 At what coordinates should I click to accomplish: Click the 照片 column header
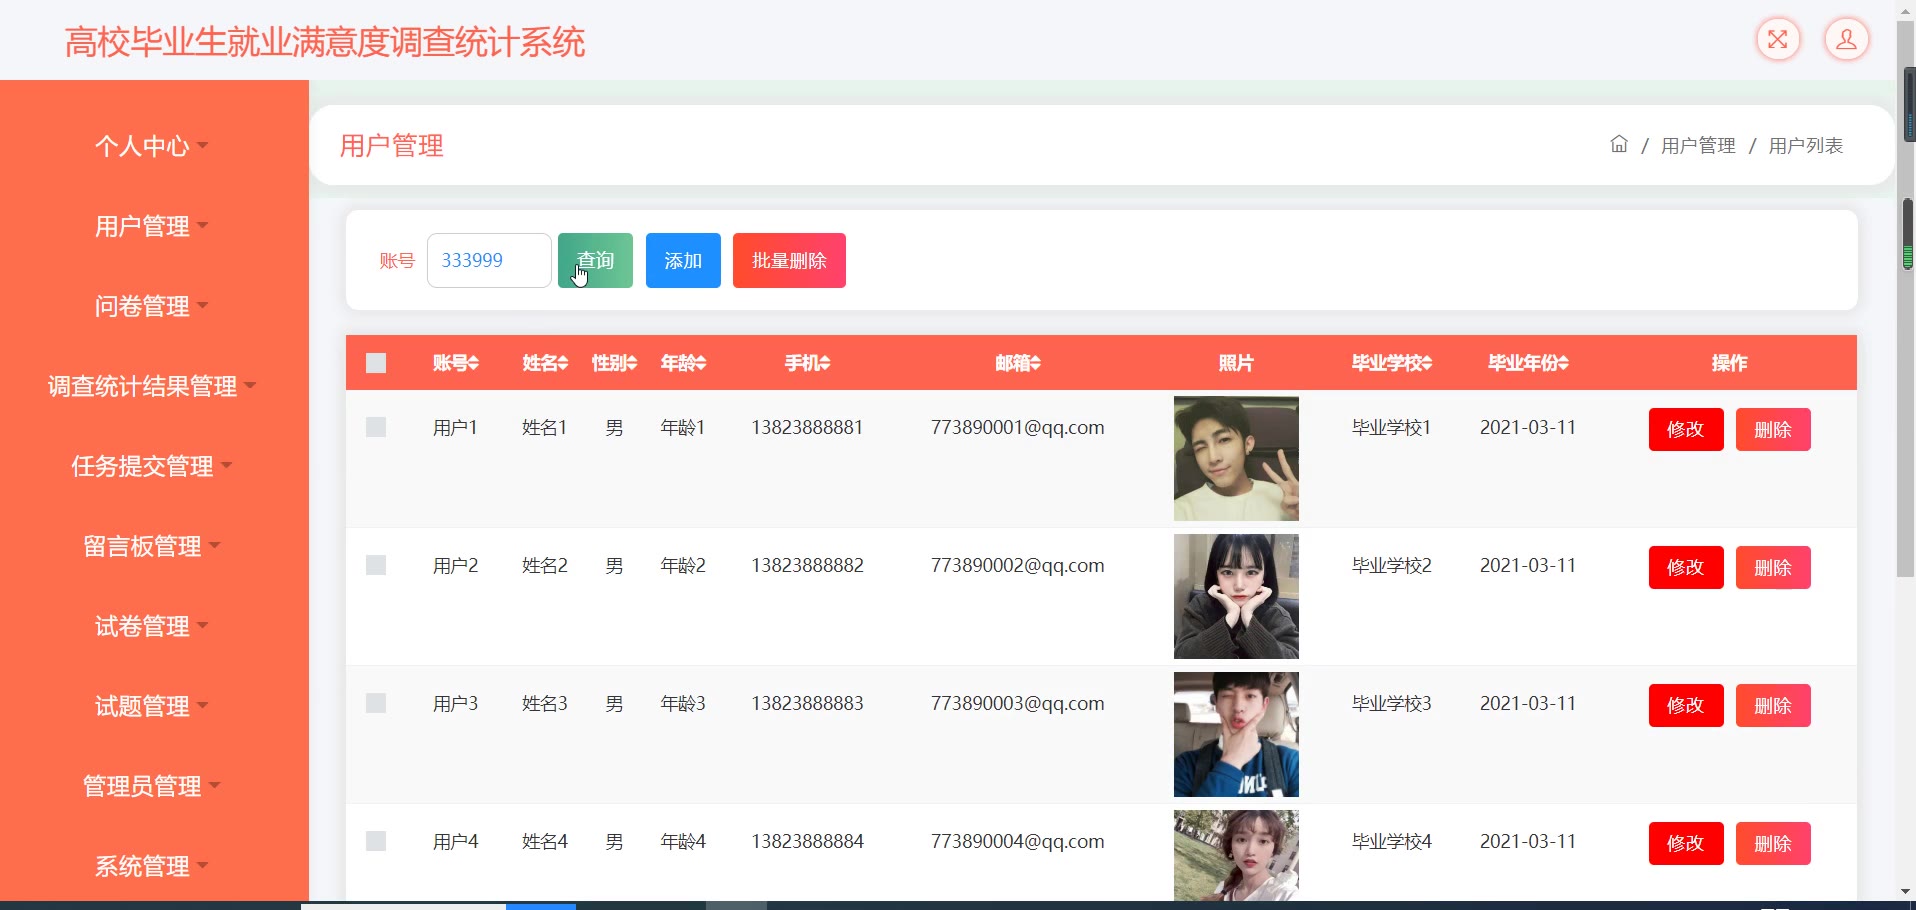pyautogui.click(x=1236, y=363)
